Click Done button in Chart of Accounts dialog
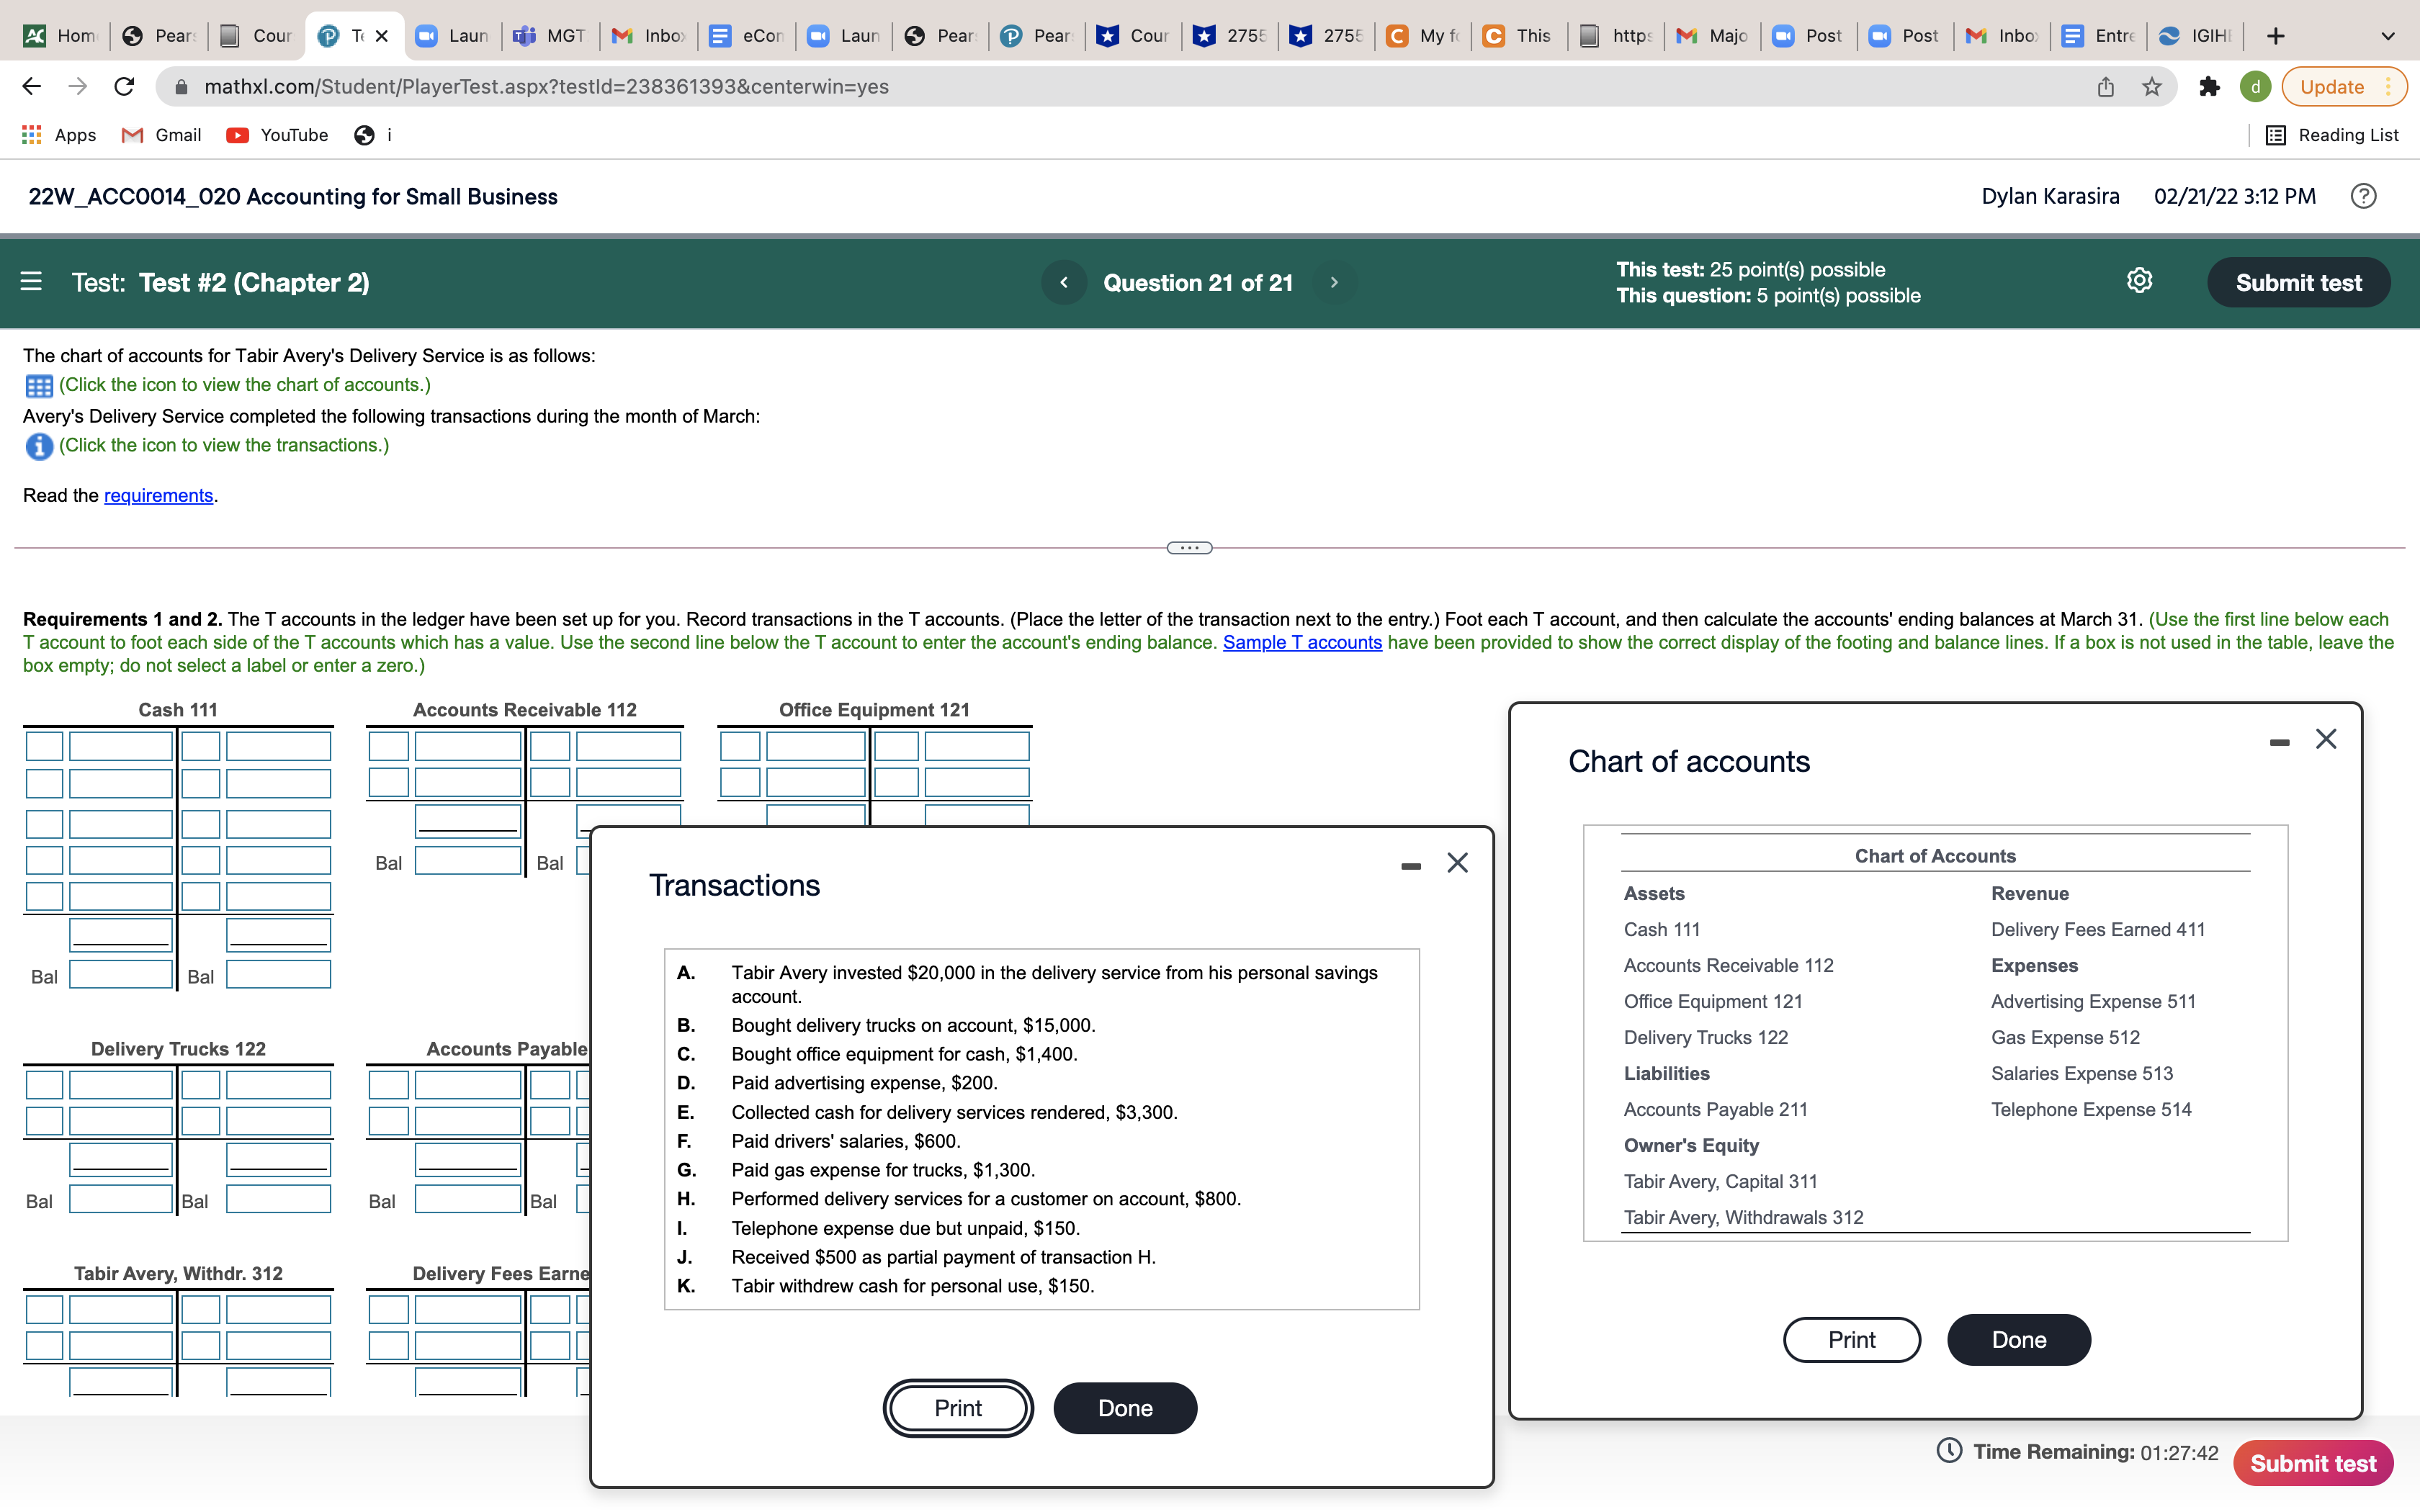Screen dimensions: 2420x1512 coord(2020,1339)
